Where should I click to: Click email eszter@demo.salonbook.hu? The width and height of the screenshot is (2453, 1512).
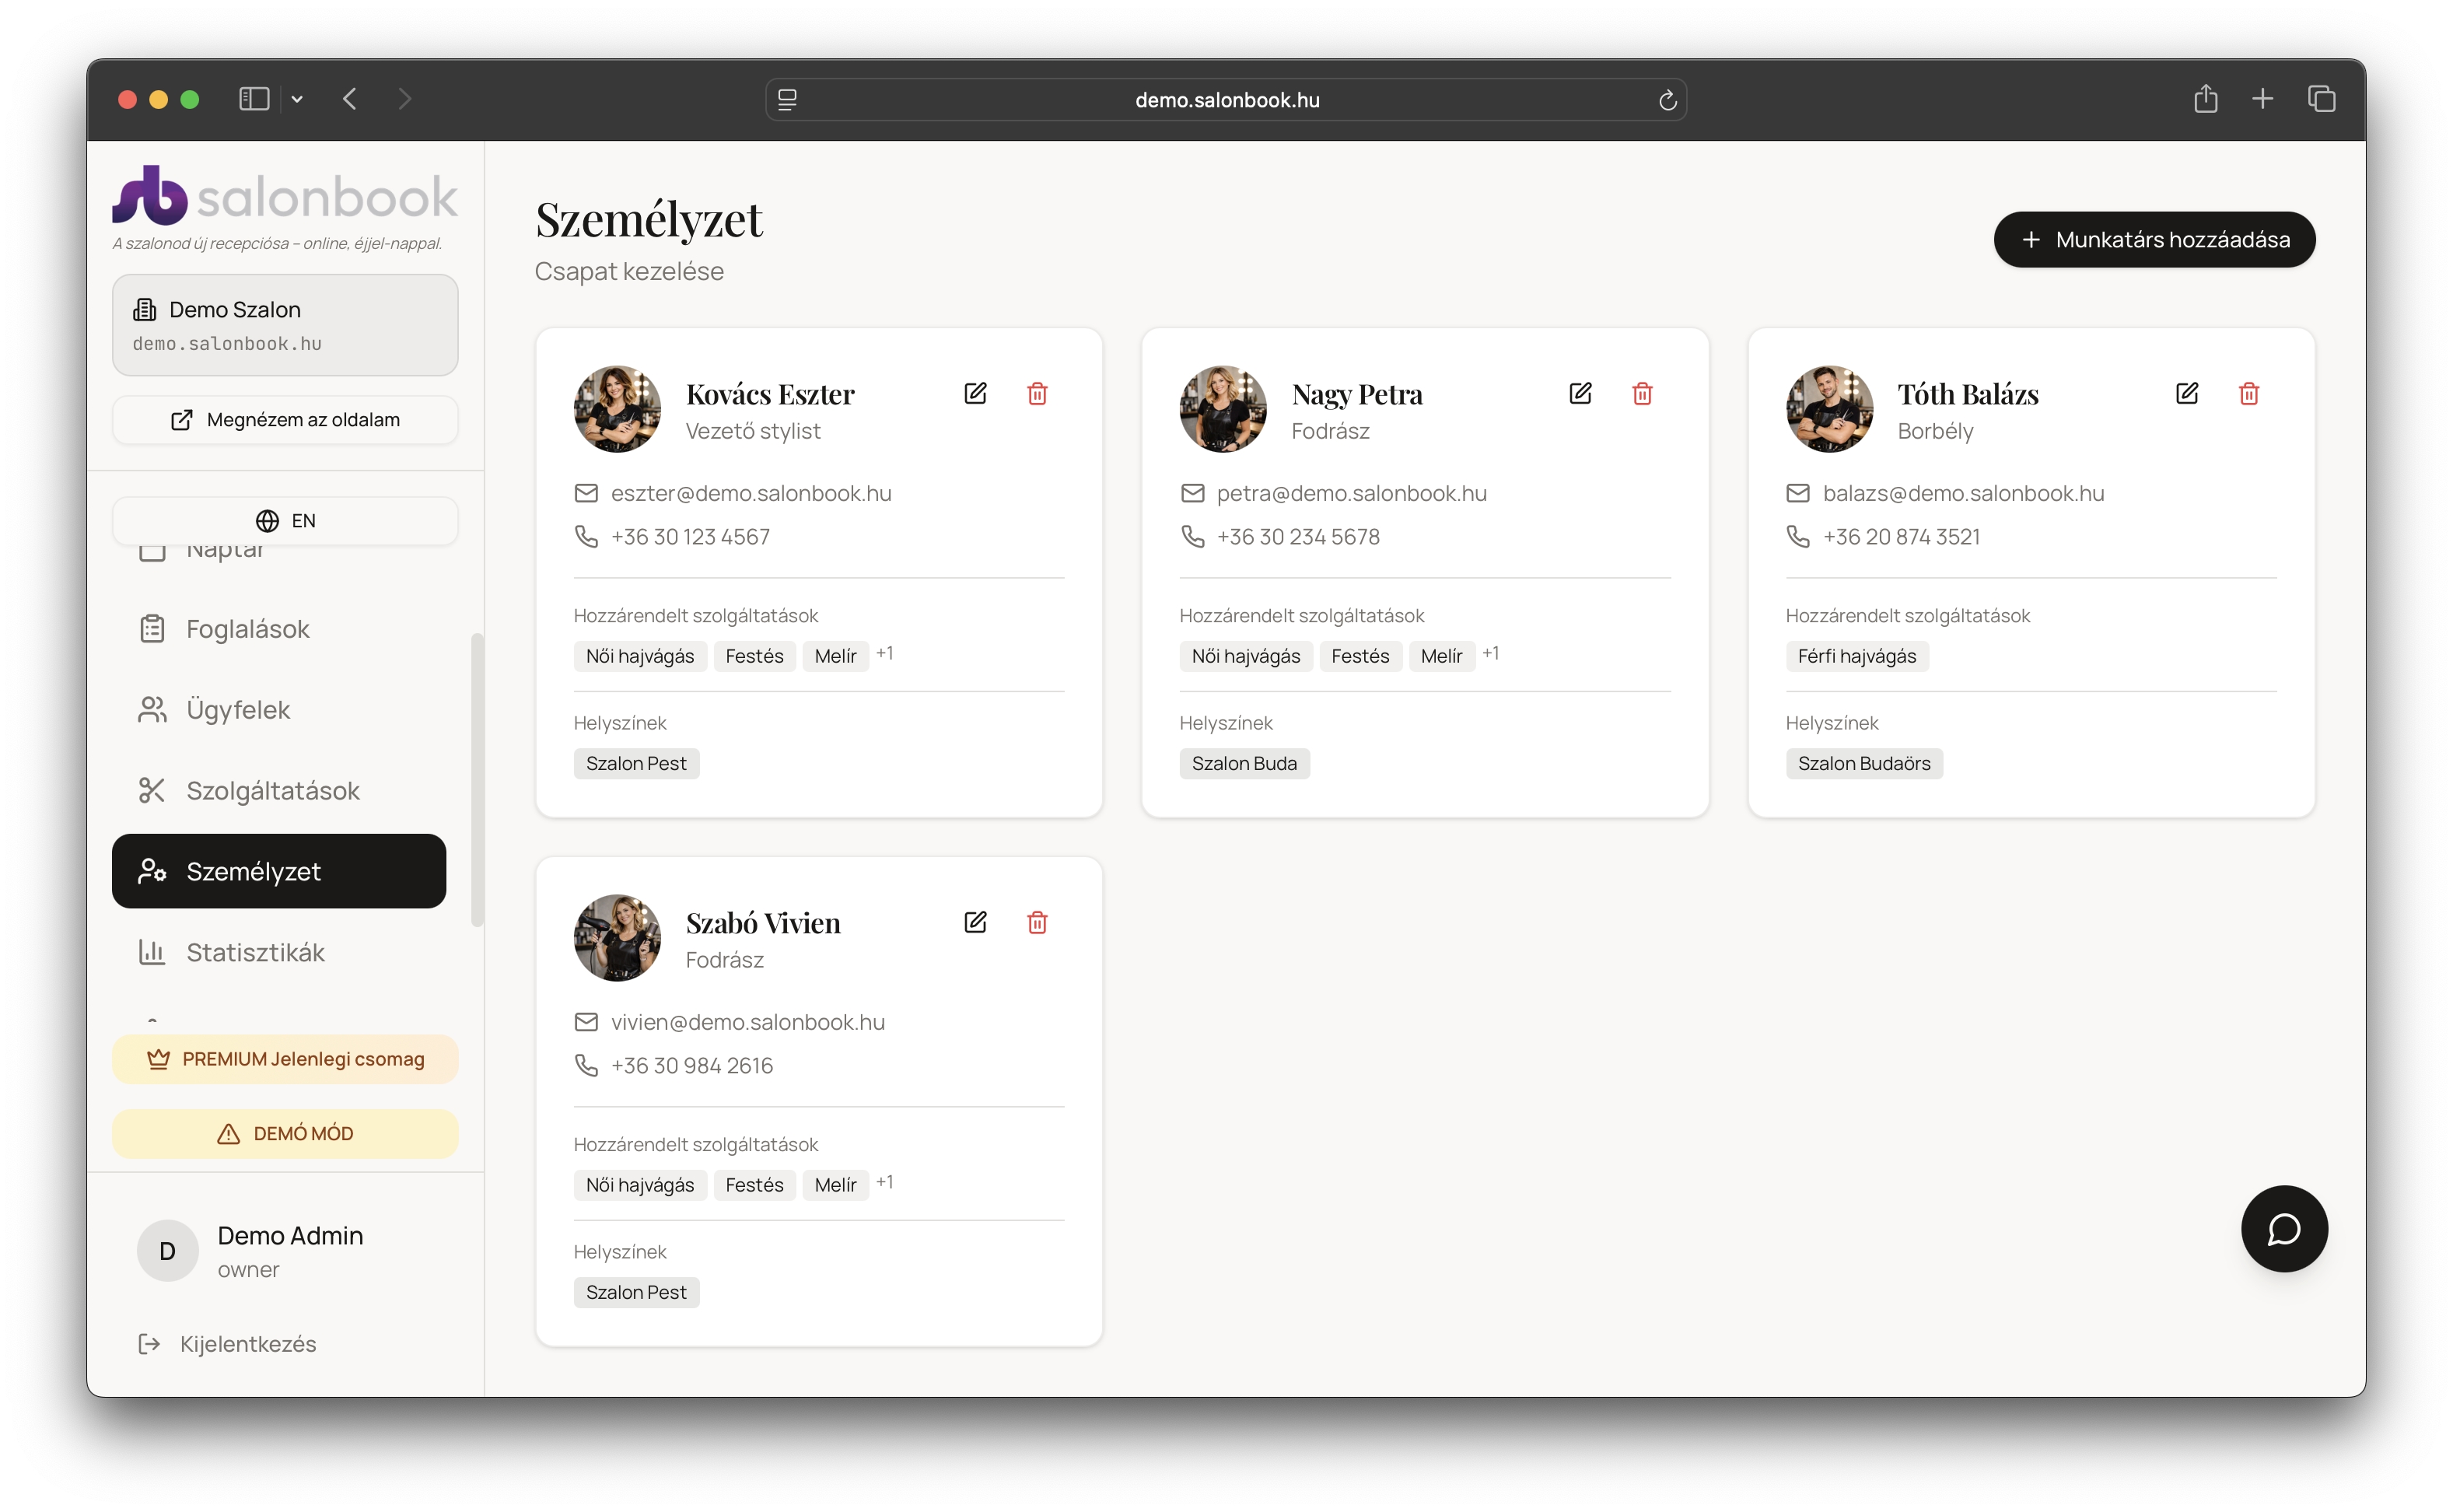pos(751,493)
